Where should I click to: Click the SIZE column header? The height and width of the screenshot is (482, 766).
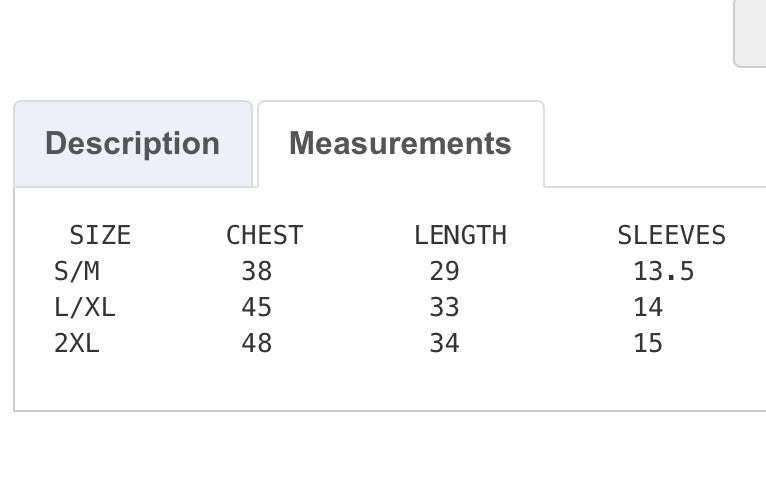[100, 235]
